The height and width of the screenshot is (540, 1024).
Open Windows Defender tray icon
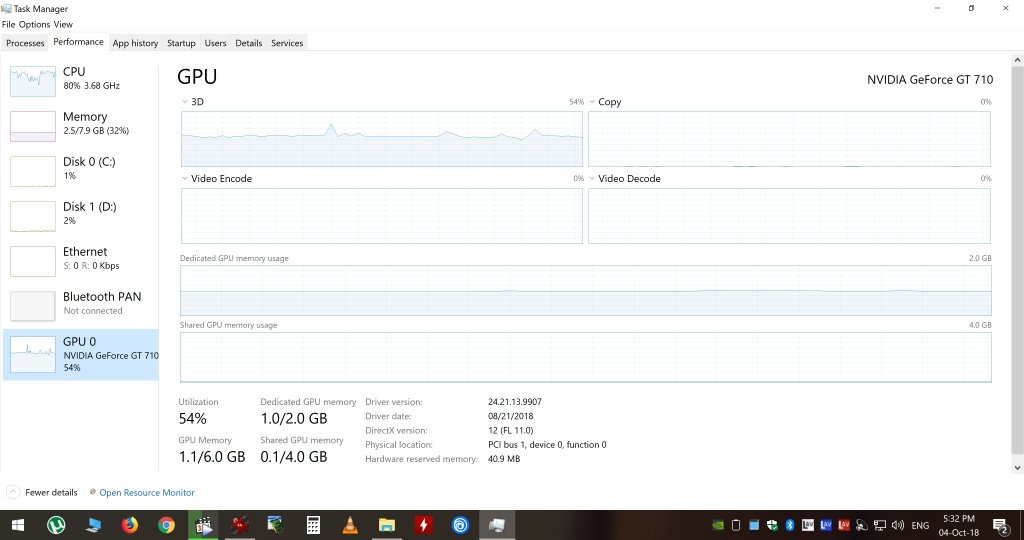pos(773,525)
